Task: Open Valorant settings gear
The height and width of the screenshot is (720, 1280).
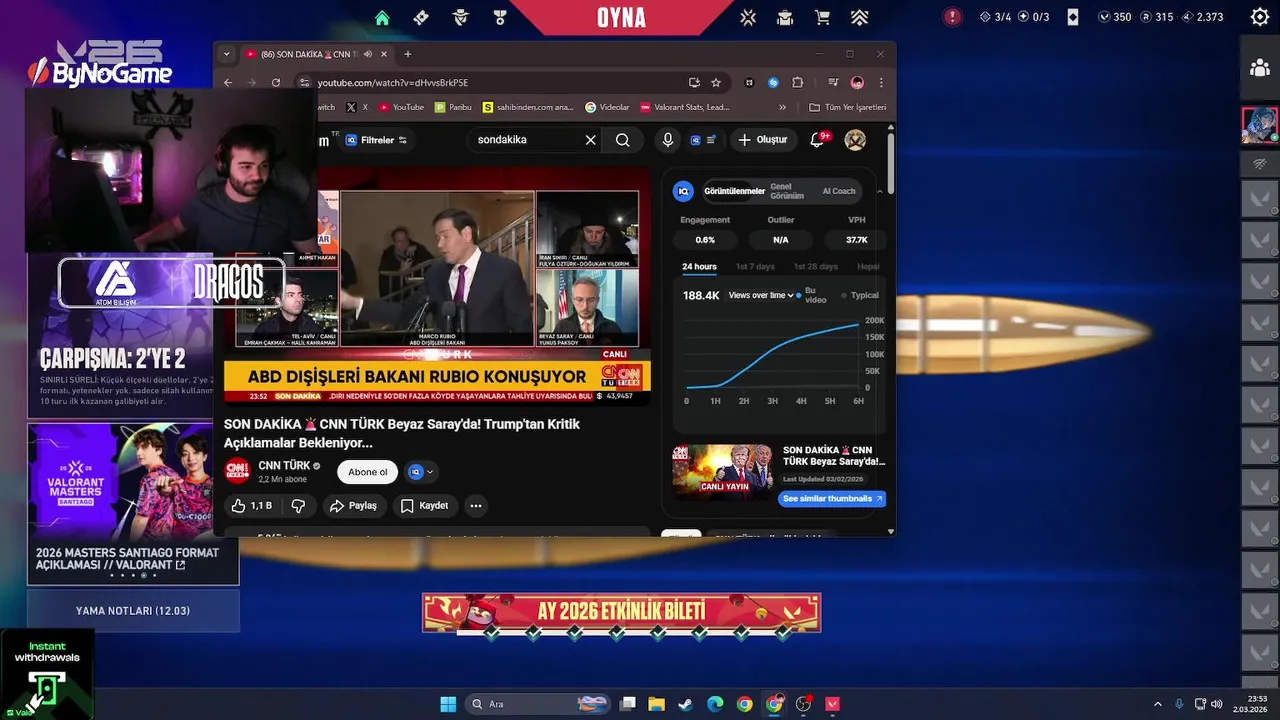Action: click(x=1260, y=17)
